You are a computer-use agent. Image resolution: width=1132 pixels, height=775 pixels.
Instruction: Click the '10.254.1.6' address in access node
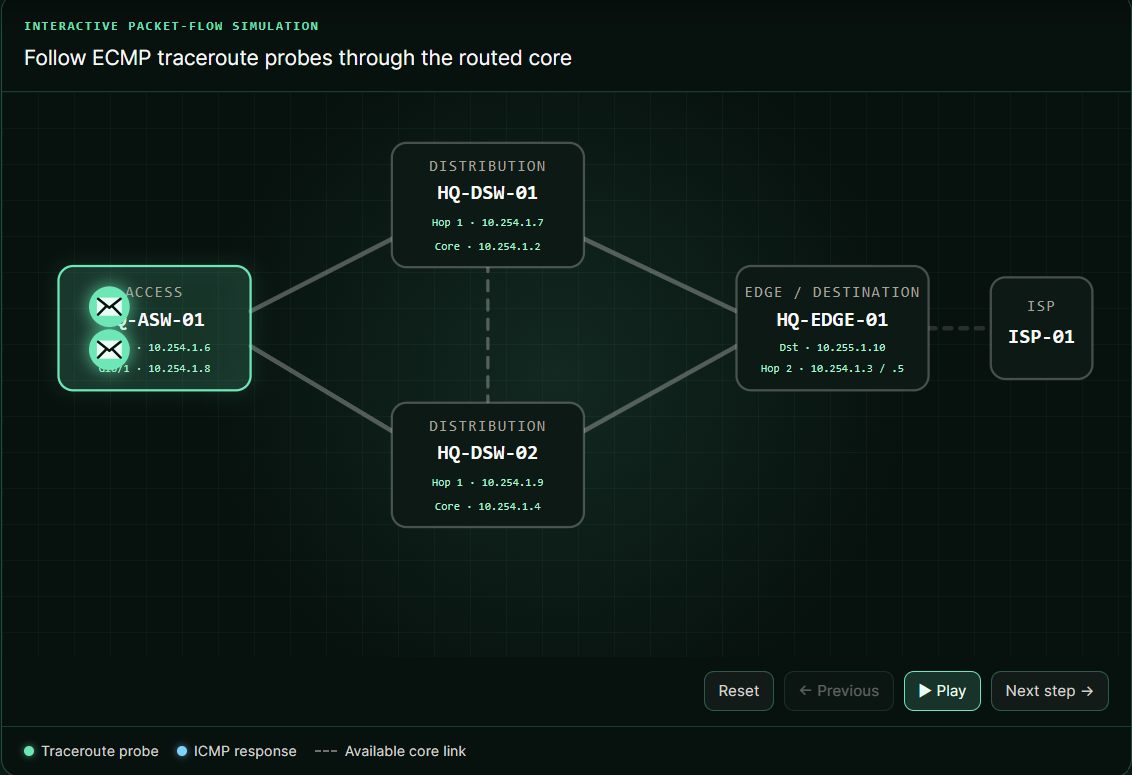click(x=179, y=347)
